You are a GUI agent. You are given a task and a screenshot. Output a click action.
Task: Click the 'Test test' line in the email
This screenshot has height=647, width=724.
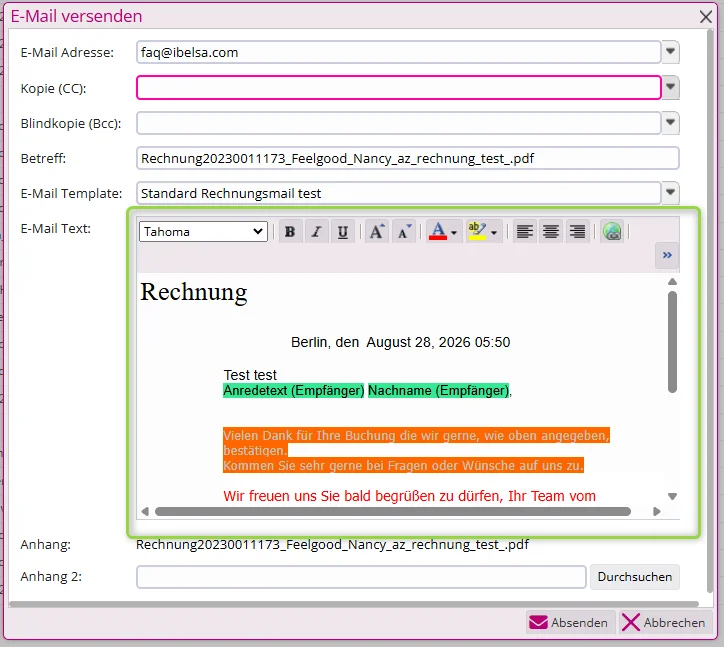(x=250, y=375)
